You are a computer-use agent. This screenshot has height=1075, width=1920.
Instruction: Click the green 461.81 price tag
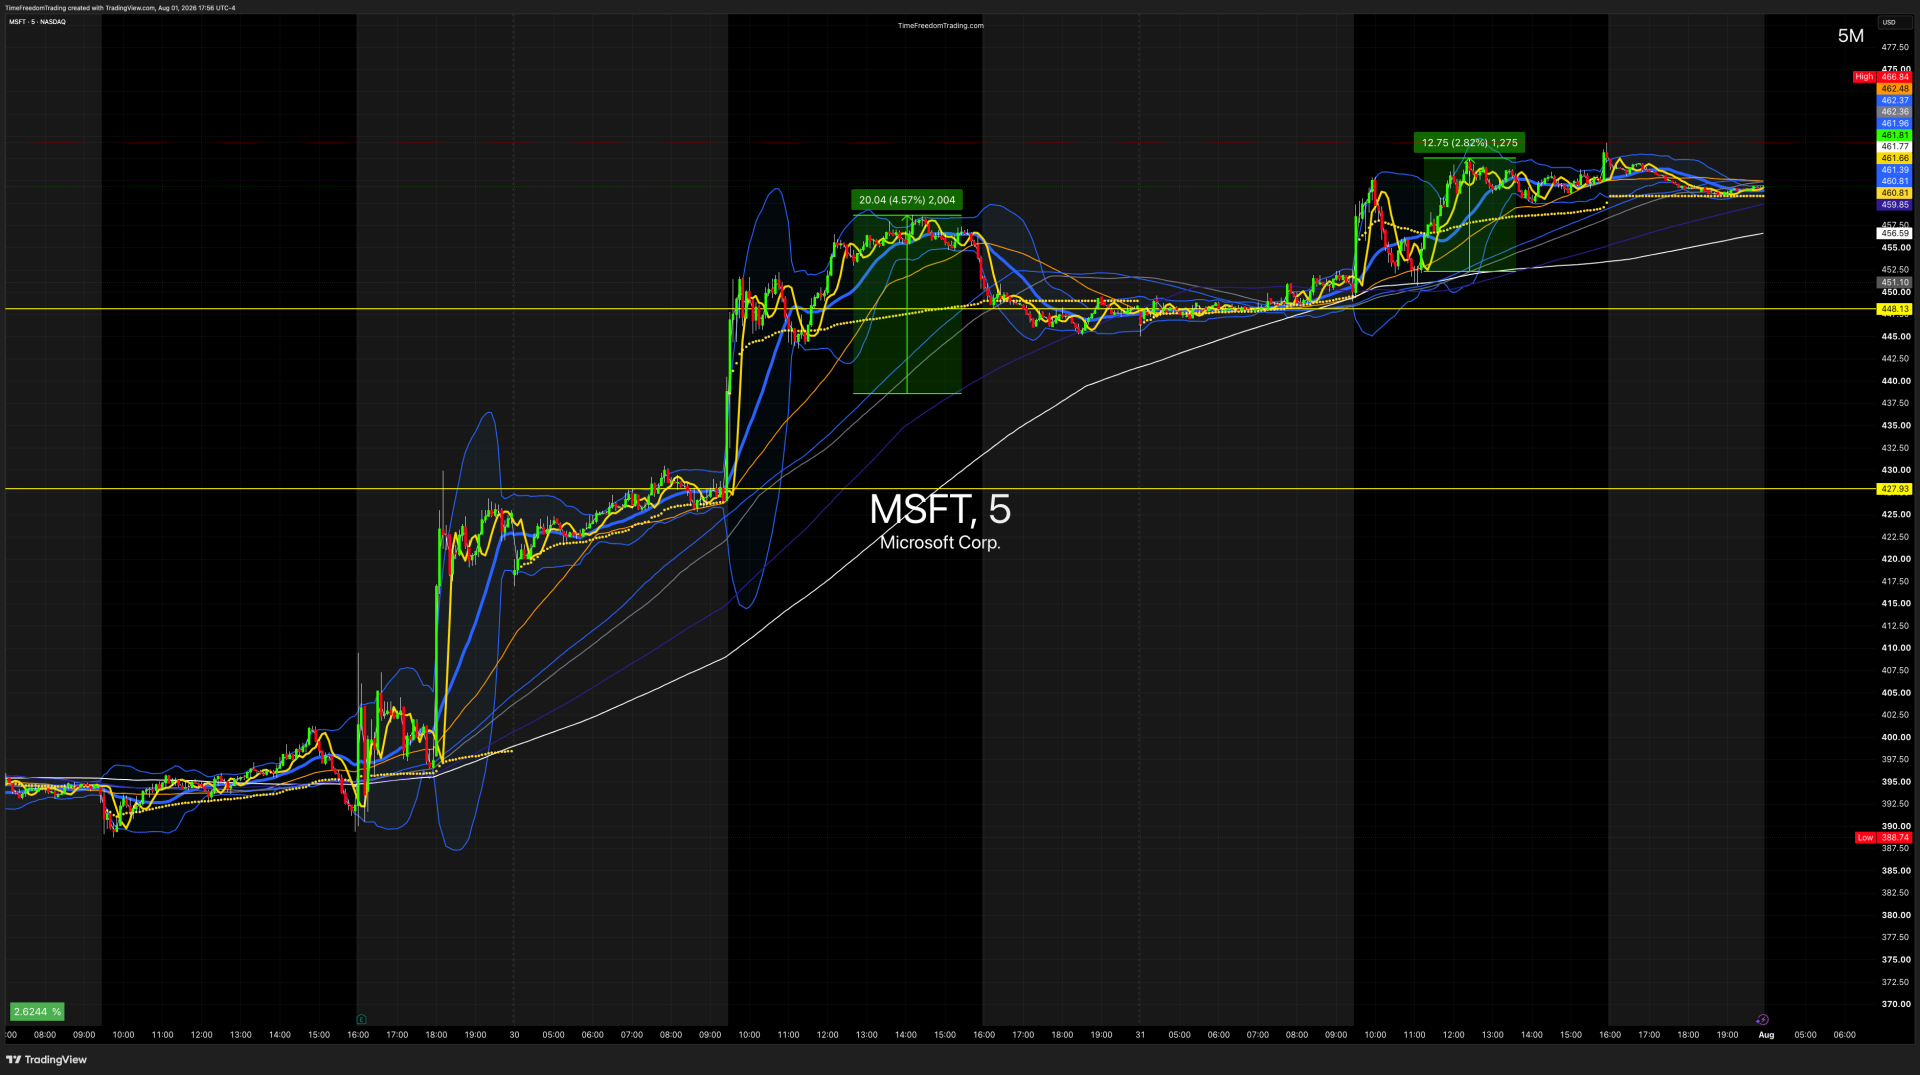(x=1894, y=135)
